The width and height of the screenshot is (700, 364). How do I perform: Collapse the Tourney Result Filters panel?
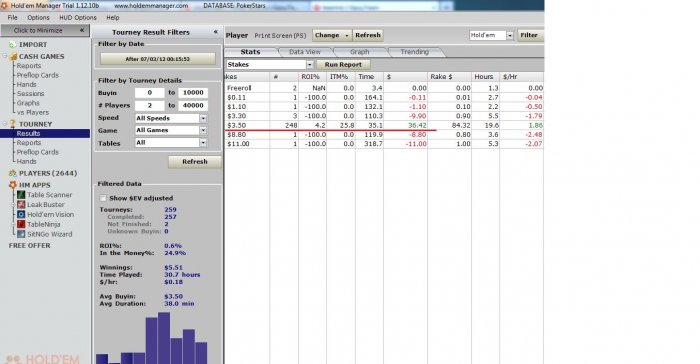pos(216,32)
